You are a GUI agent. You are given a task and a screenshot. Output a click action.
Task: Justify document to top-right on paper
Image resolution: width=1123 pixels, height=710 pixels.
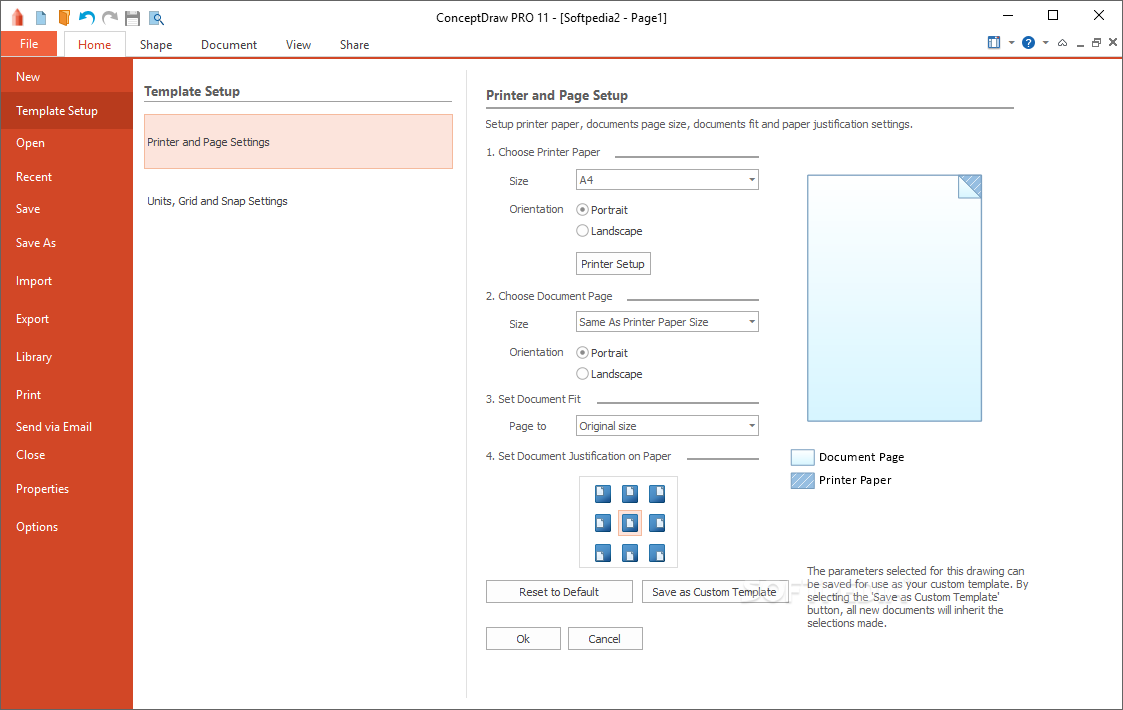tap(657, 494)
